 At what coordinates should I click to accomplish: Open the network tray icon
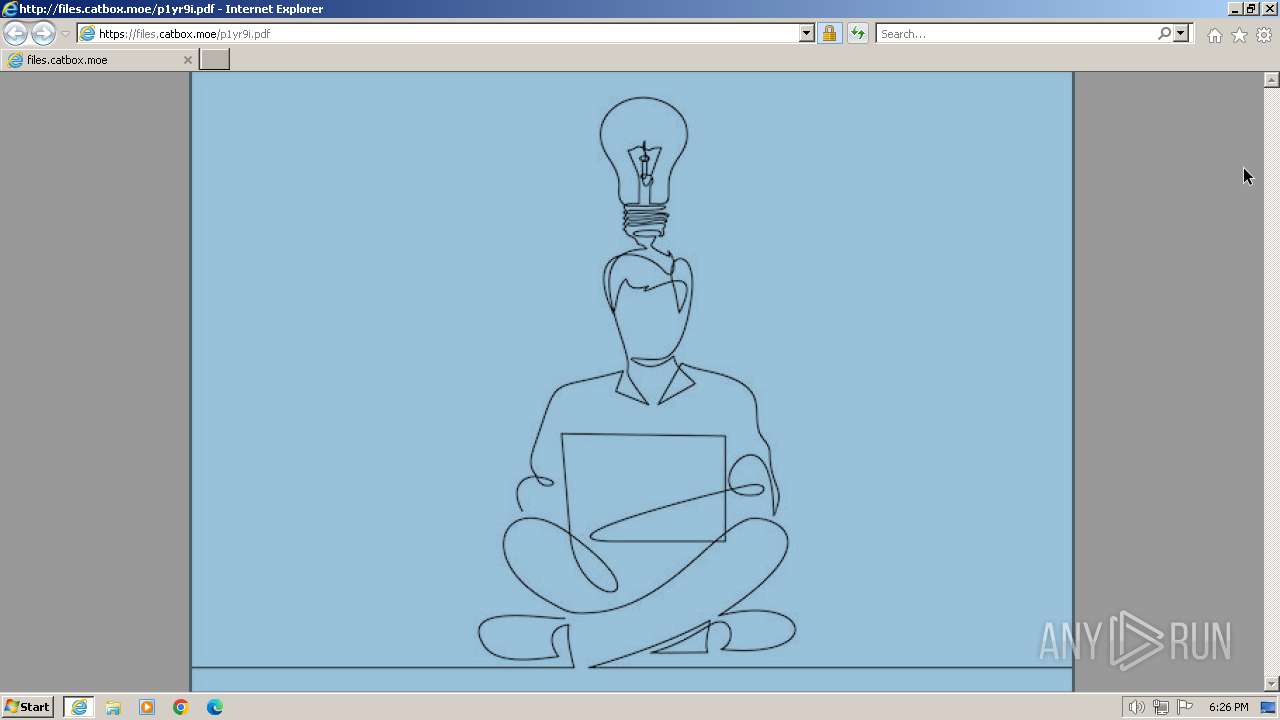1160,707
